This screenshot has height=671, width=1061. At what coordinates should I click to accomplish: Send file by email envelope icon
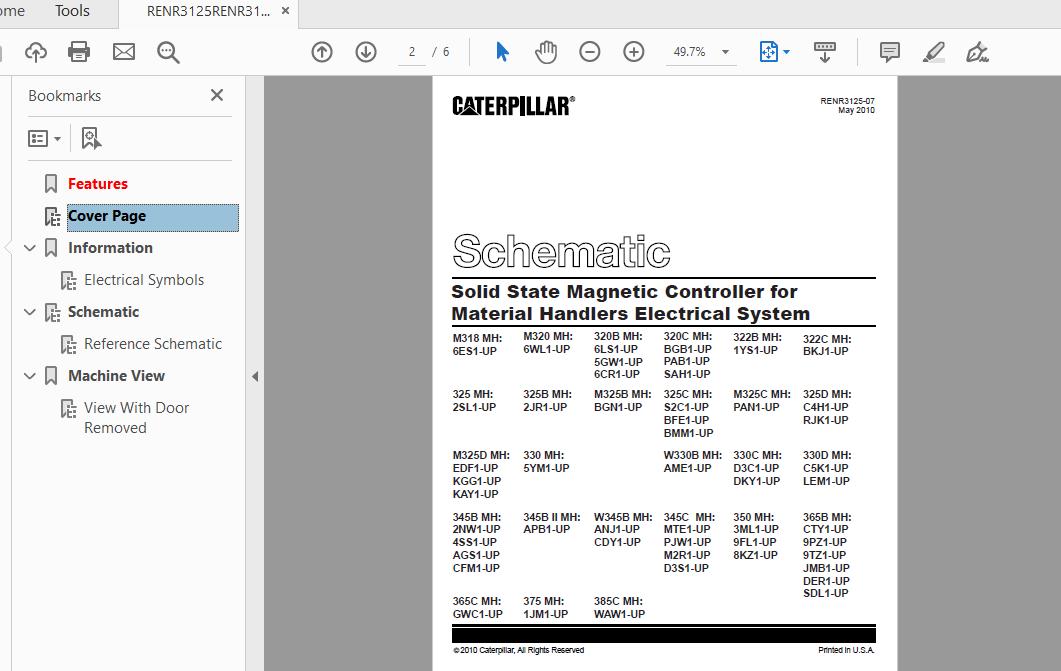point(124,52)
